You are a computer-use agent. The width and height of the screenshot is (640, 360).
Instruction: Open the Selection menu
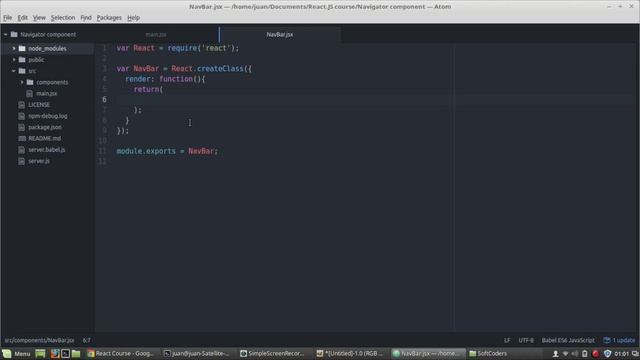tap(63, 18)
